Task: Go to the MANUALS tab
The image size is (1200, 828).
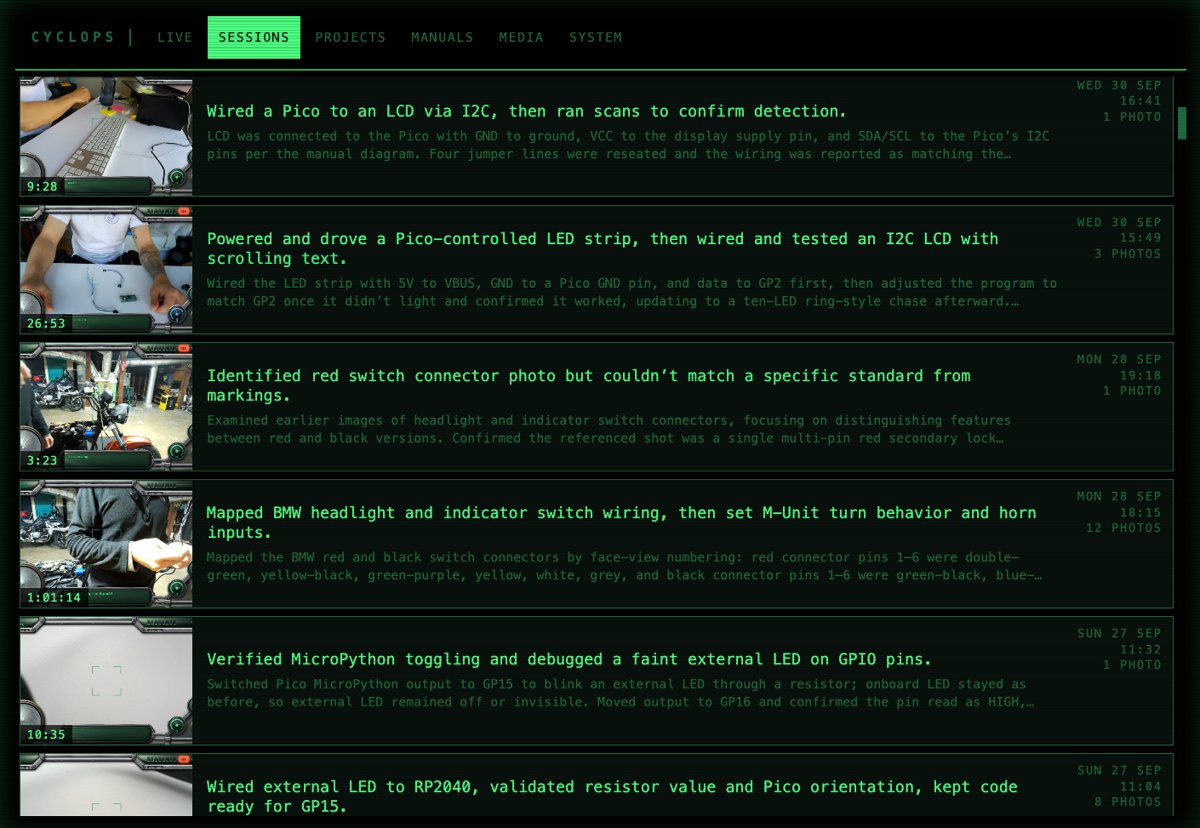Action: [x=442, y=37]
